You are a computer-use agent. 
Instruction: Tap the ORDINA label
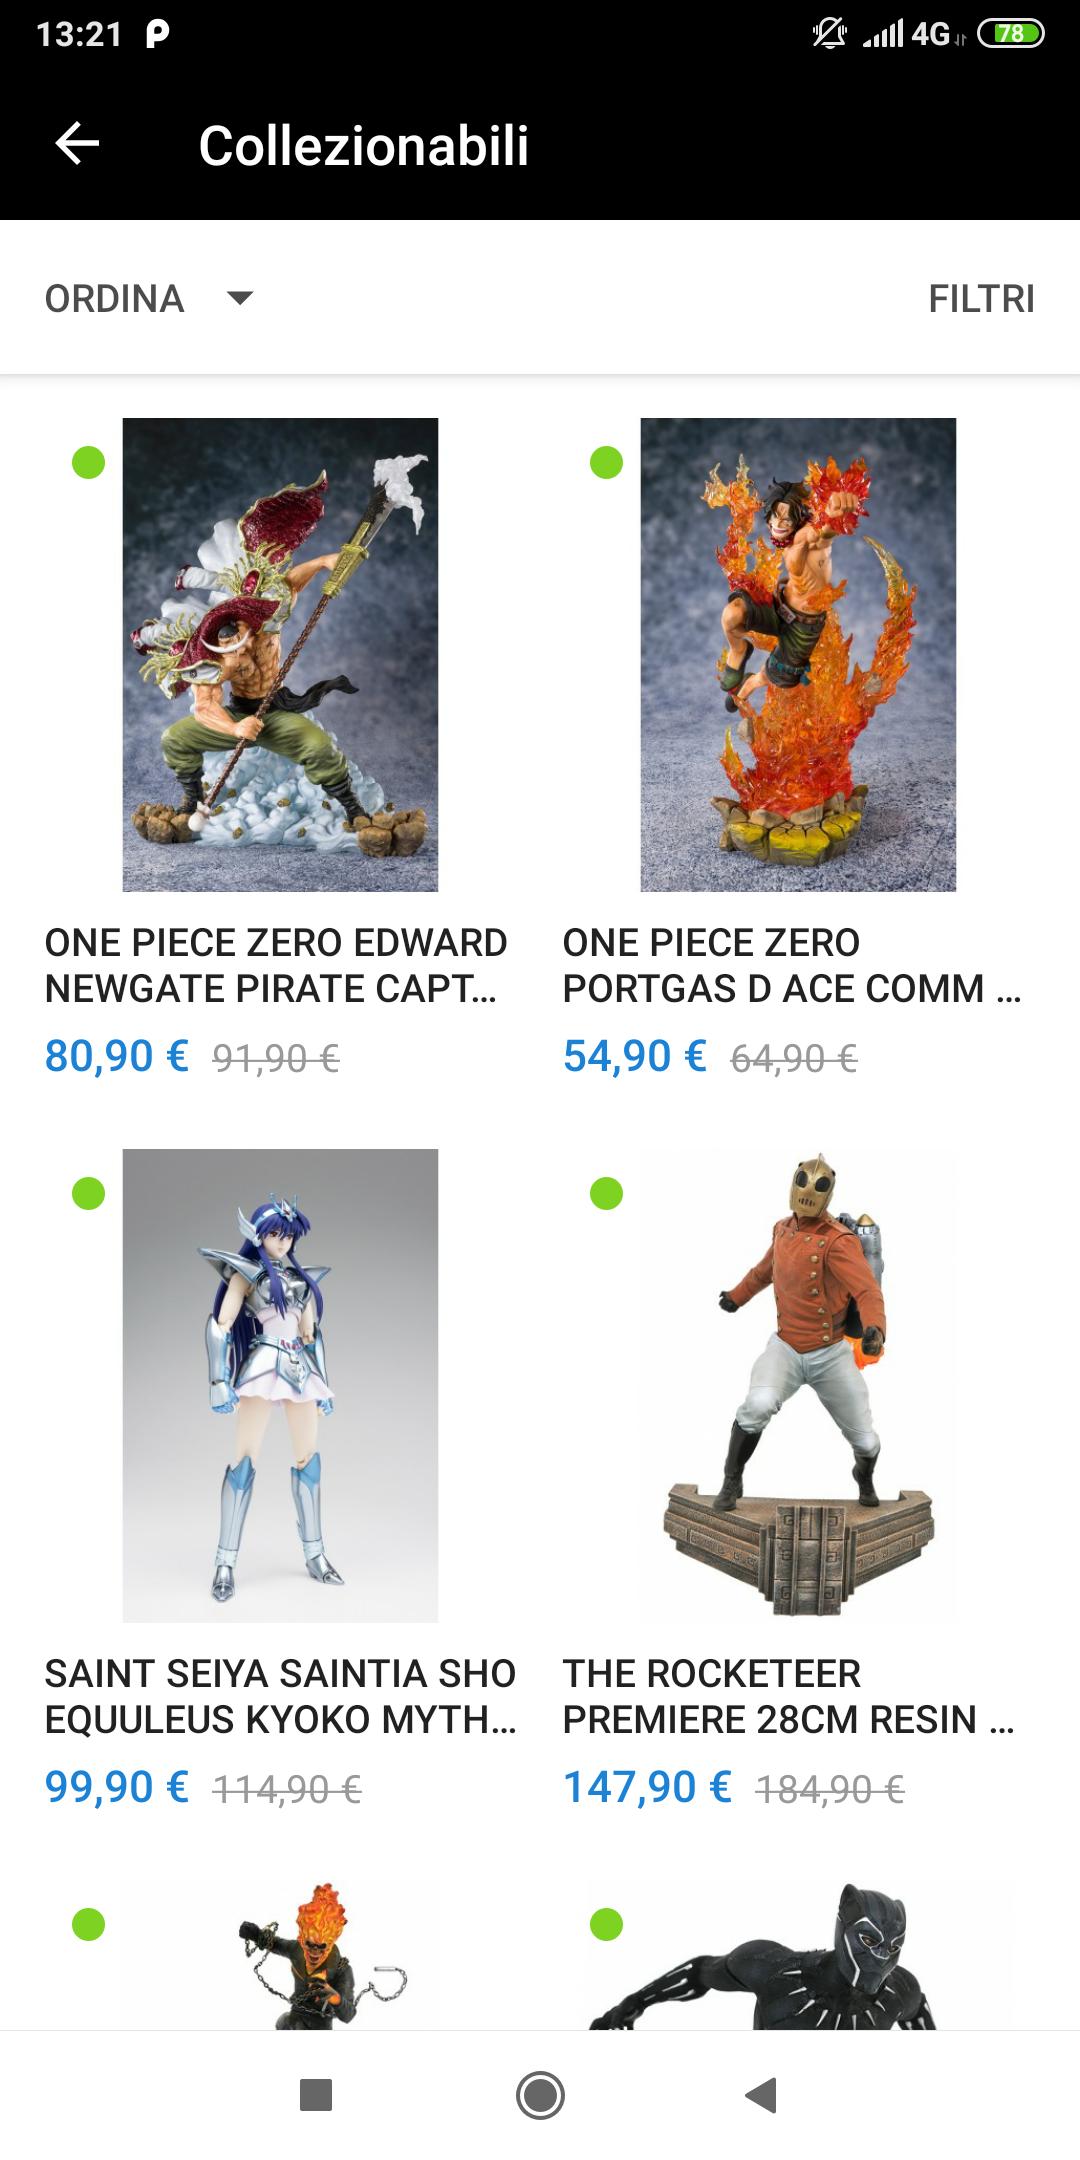115,298
